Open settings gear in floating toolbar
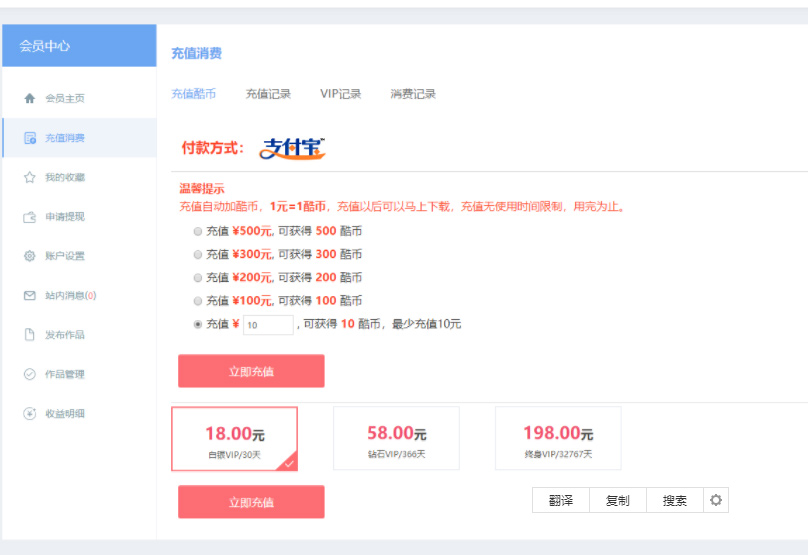 [716, 500]
